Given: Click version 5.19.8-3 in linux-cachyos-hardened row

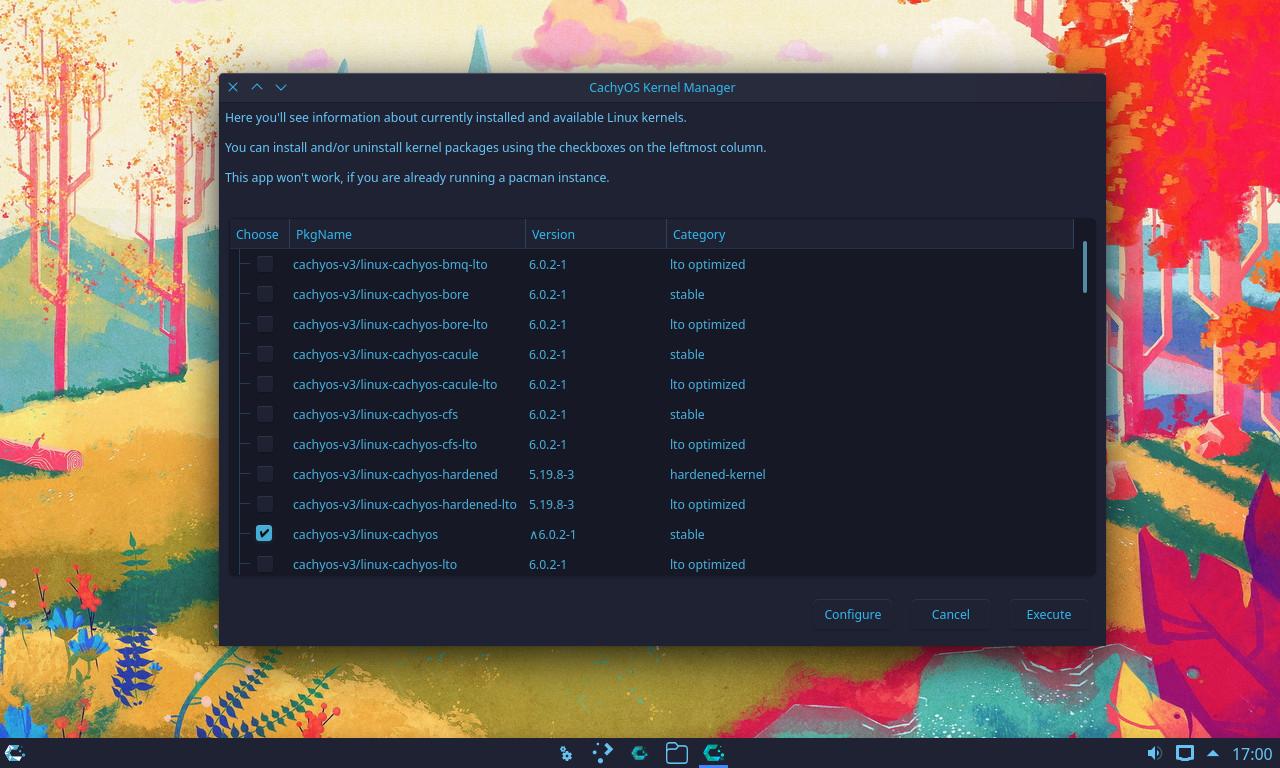Looking at the screenshot, I should click(551, 474).
